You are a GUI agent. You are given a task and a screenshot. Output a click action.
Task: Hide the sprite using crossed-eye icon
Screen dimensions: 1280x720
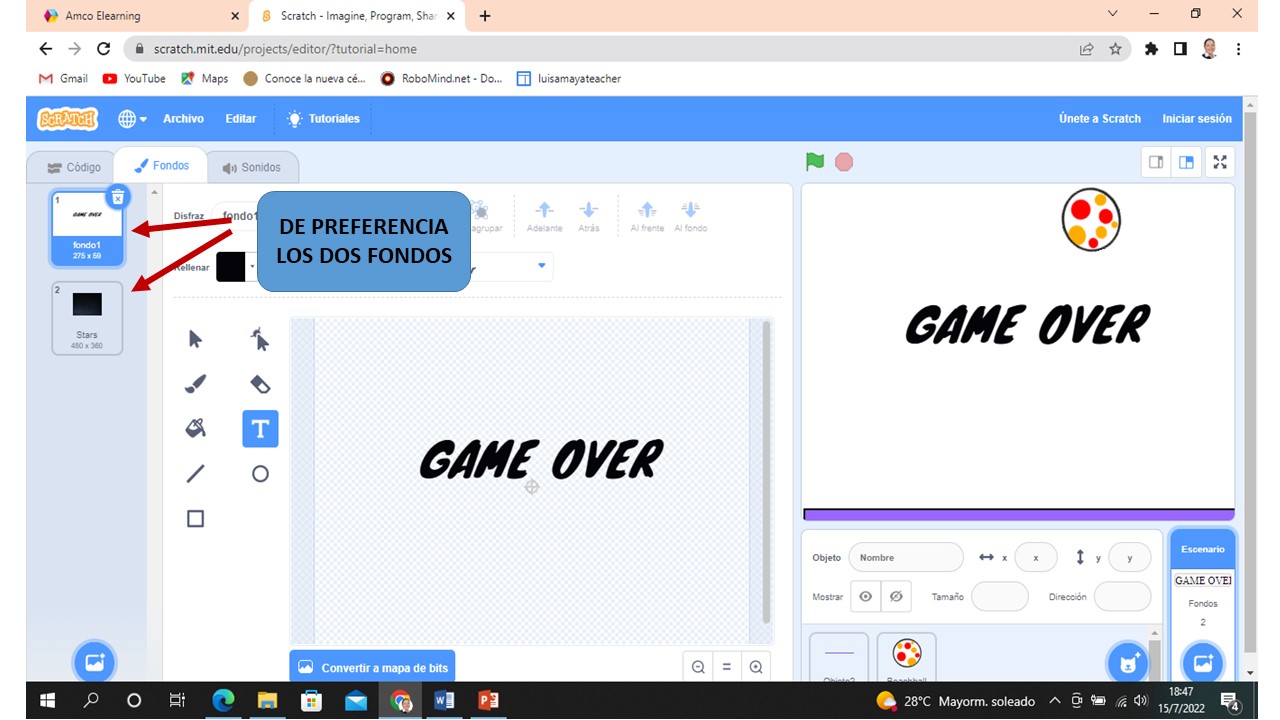pyautogui.click(x=896, y=597)
